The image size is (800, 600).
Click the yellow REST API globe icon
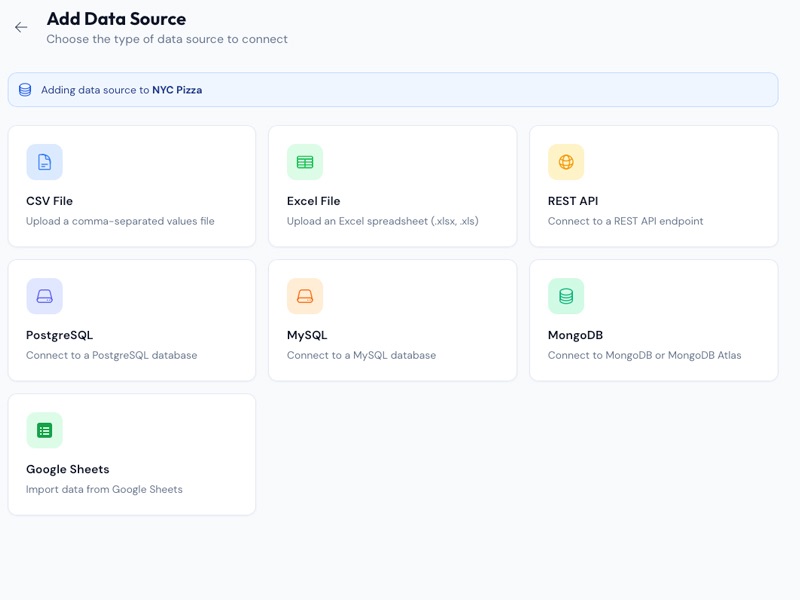tap(566, 162)
